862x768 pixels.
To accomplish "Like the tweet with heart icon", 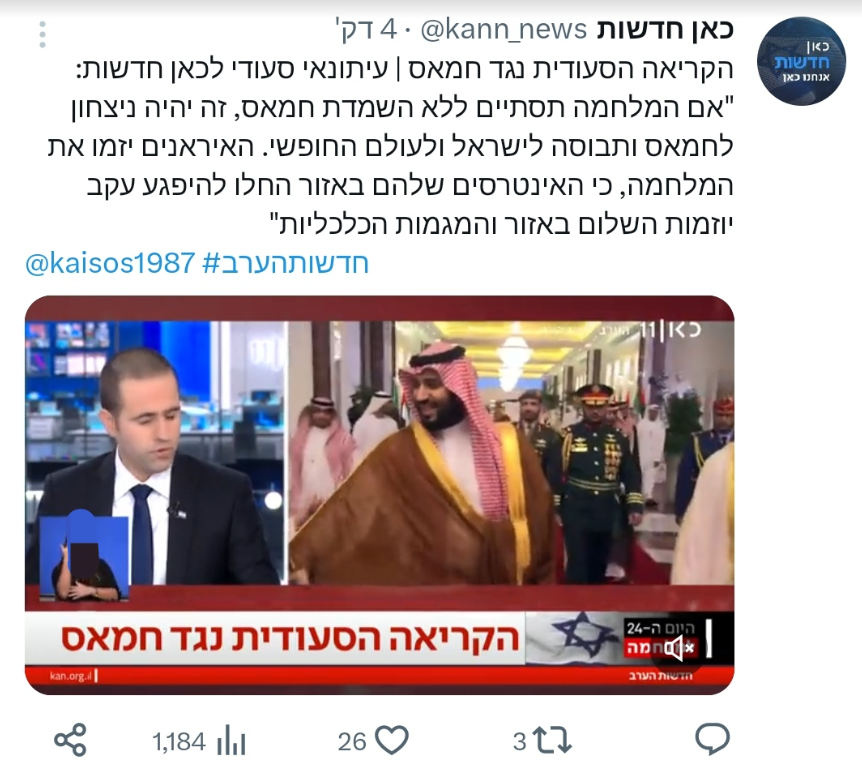I will (x=391, y=740).
